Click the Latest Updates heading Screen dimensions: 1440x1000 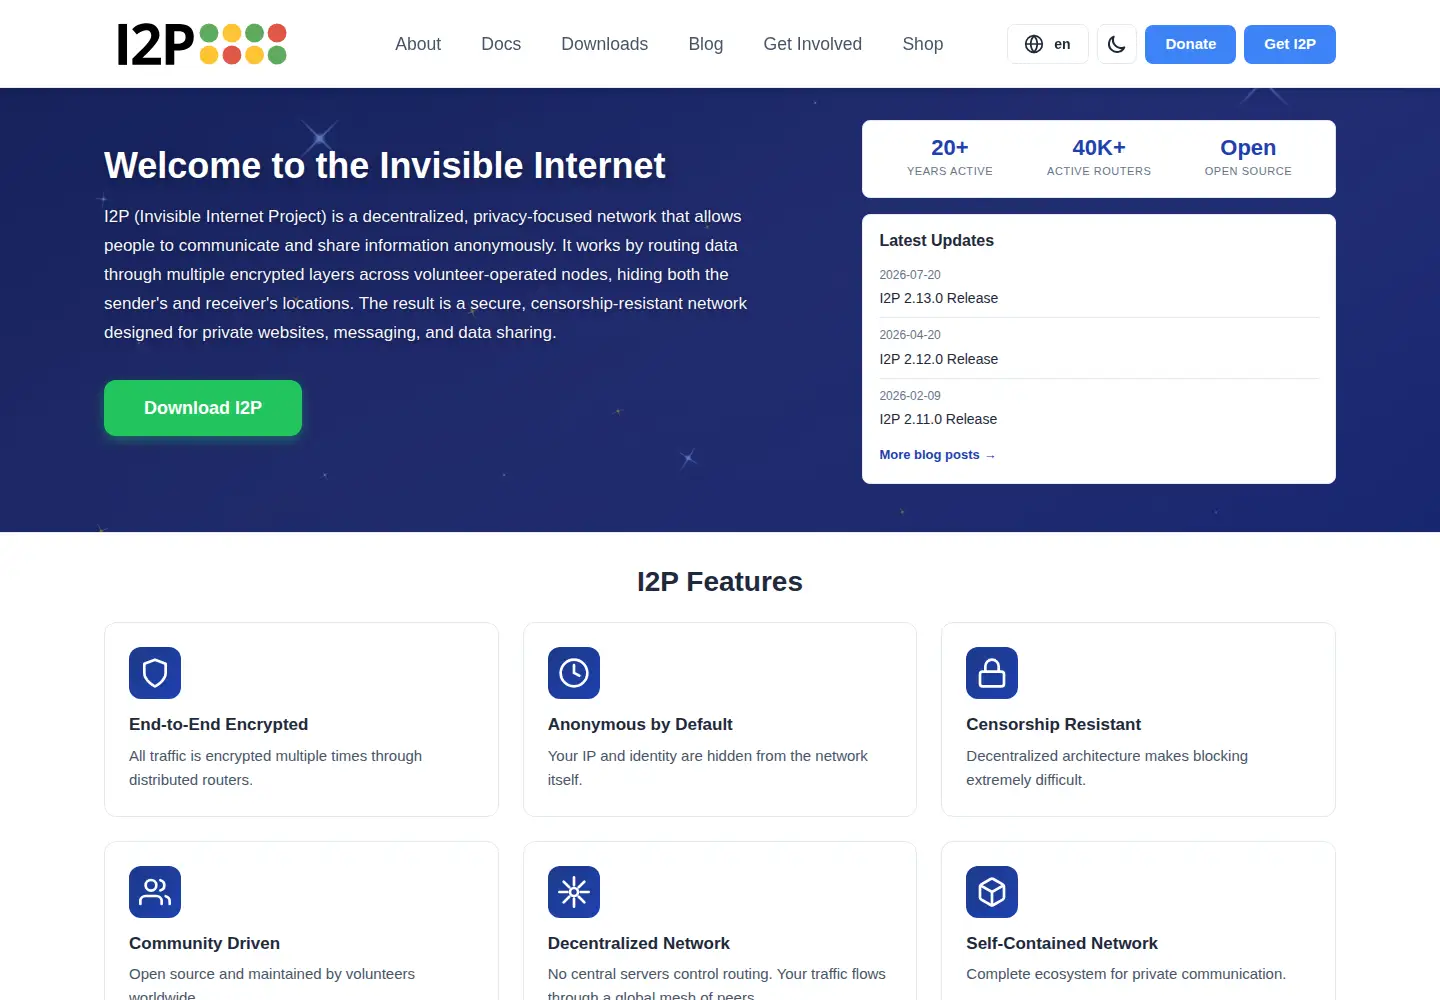[x=937, y=241]
